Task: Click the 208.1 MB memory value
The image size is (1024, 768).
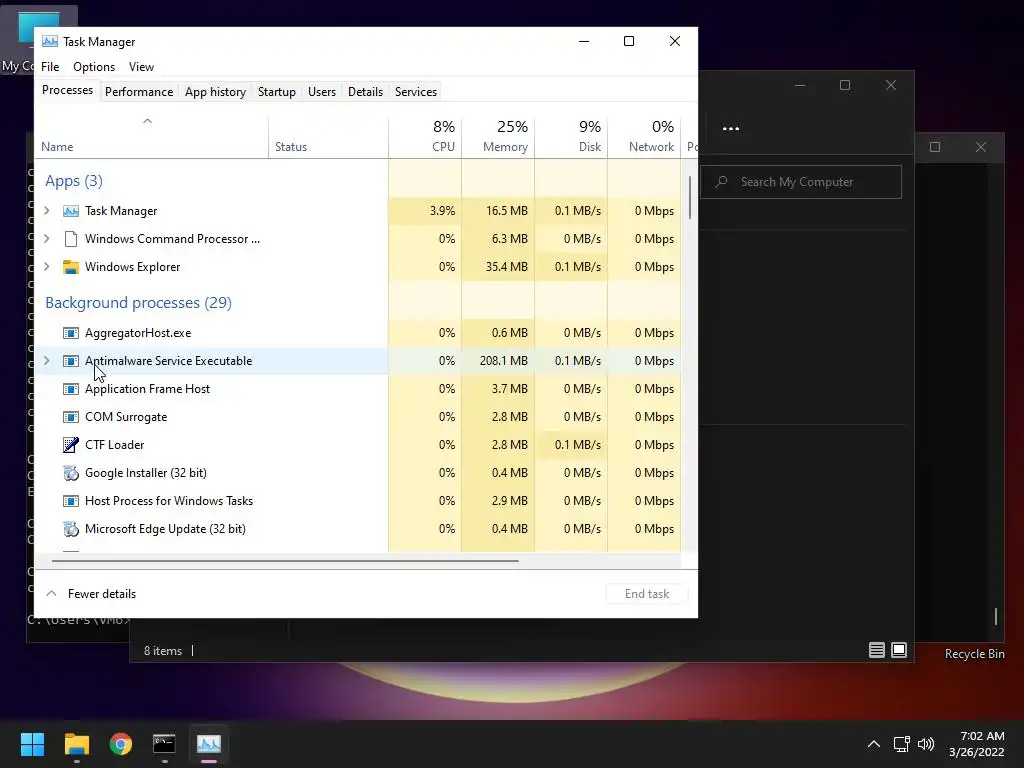Action: [x=504, y=361]
